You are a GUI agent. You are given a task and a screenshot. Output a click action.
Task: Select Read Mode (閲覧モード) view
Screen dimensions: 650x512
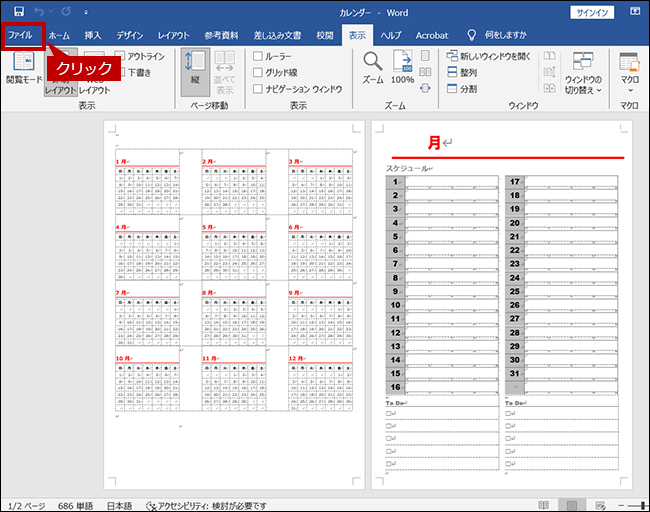[x=24, y=68]
